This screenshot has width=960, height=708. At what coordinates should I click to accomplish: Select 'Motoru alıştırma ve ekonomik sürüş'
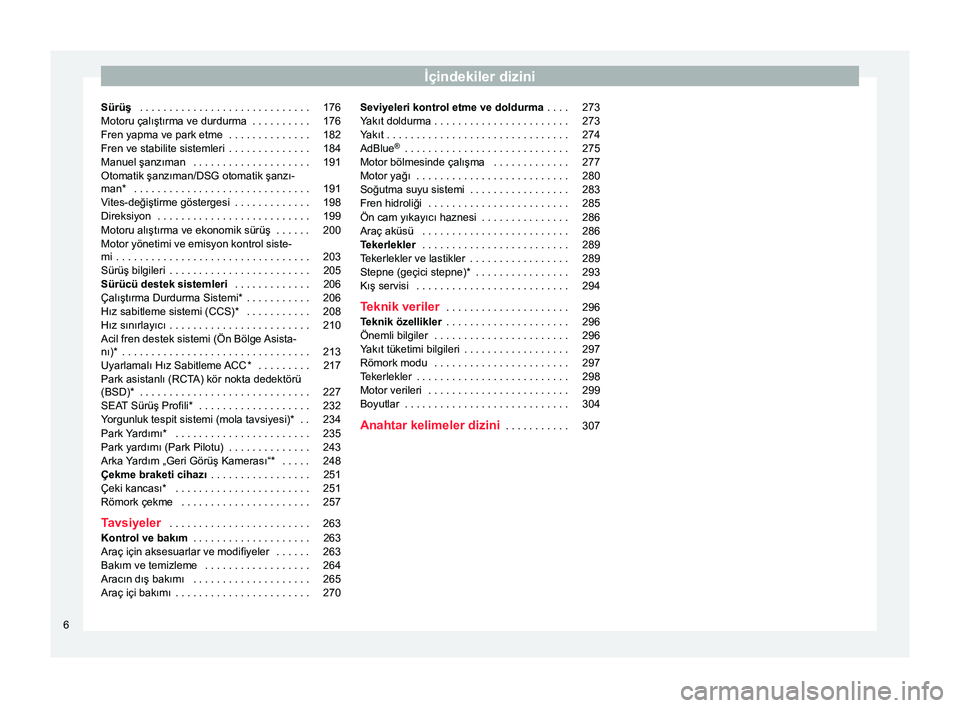tap(220, 230)
